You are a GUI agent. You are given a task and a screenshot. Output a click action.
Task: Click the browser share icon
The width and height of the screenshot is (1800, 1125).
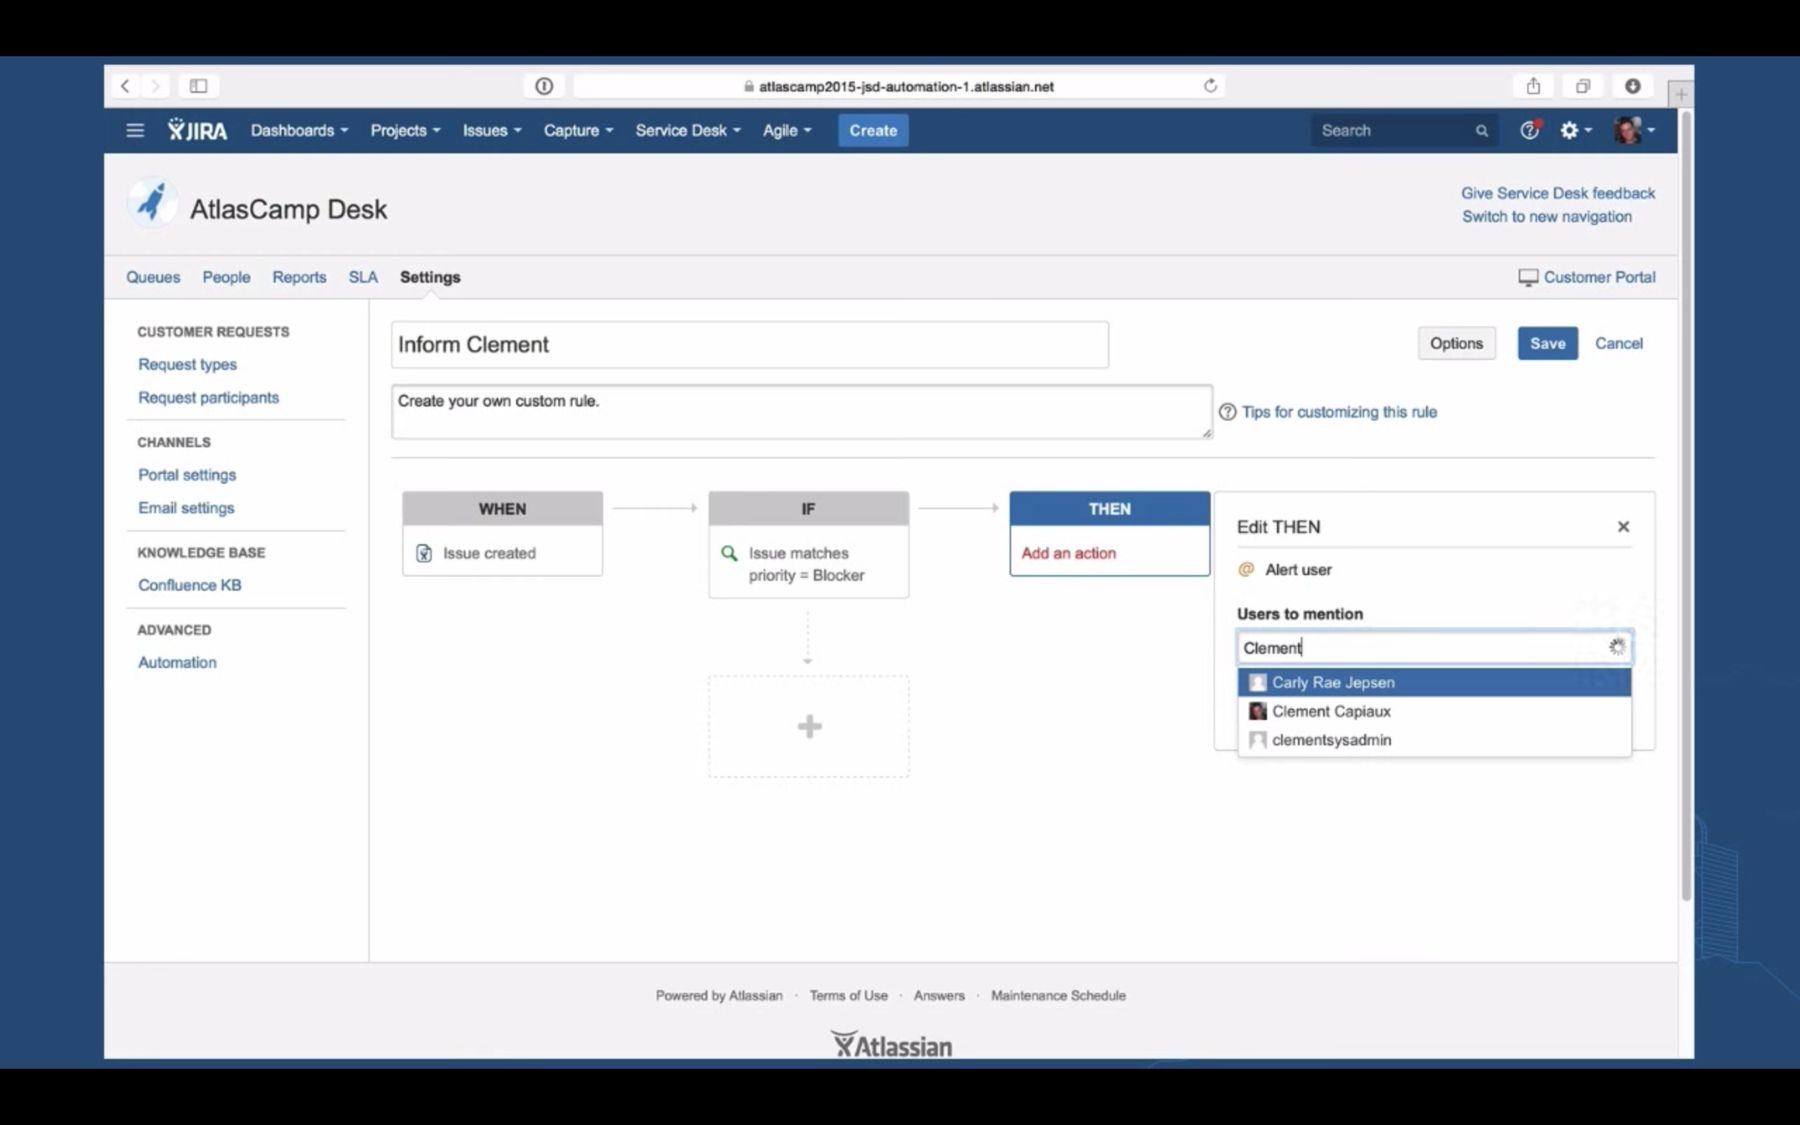point(1533,86)
